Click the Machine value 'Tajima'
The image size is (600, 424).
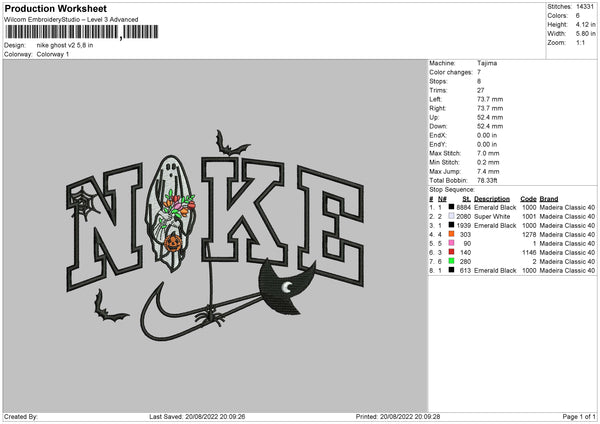[x=487, y=63]
